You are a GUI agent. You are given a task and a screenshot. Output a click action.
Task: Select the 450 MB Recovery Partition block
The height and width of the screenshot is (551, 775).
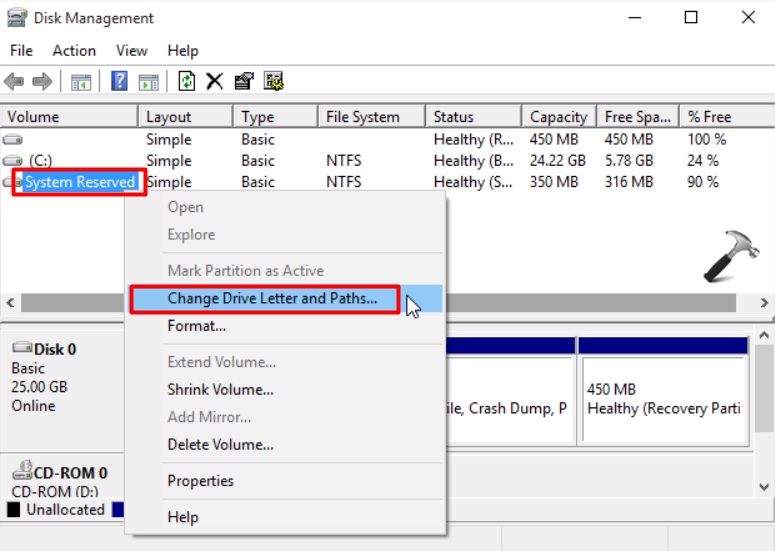tap(663, 391)
